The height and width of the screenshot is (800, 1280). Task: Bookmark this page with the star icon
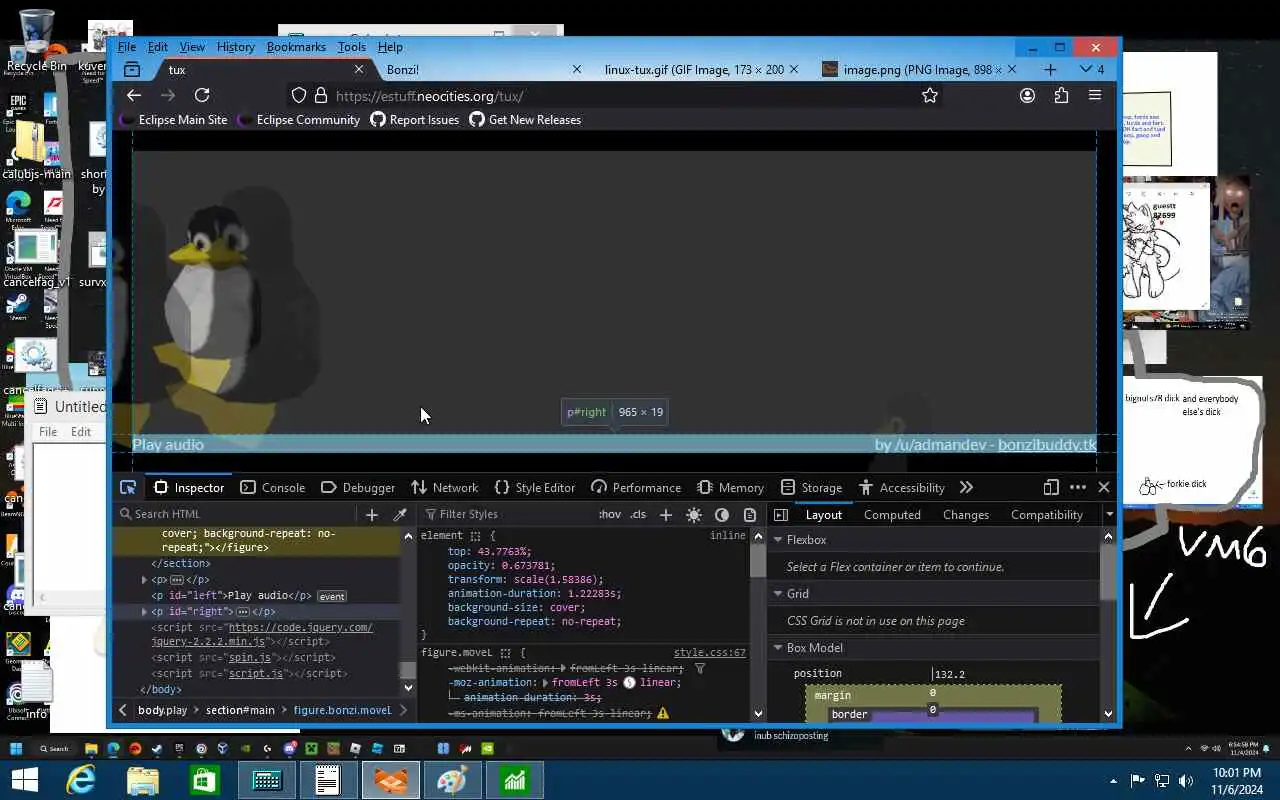930,95
